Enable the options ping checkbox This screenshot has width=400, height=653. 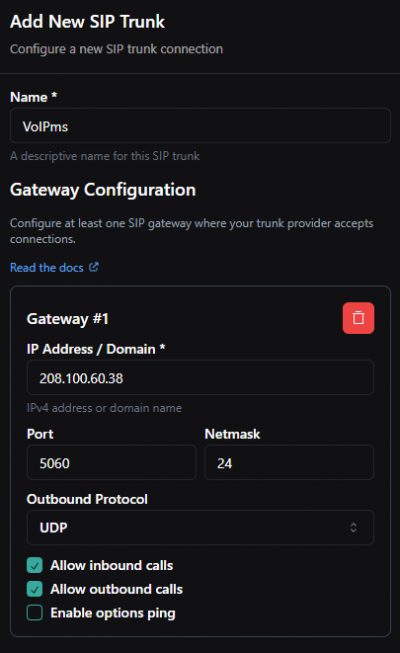tap(35, 613)
